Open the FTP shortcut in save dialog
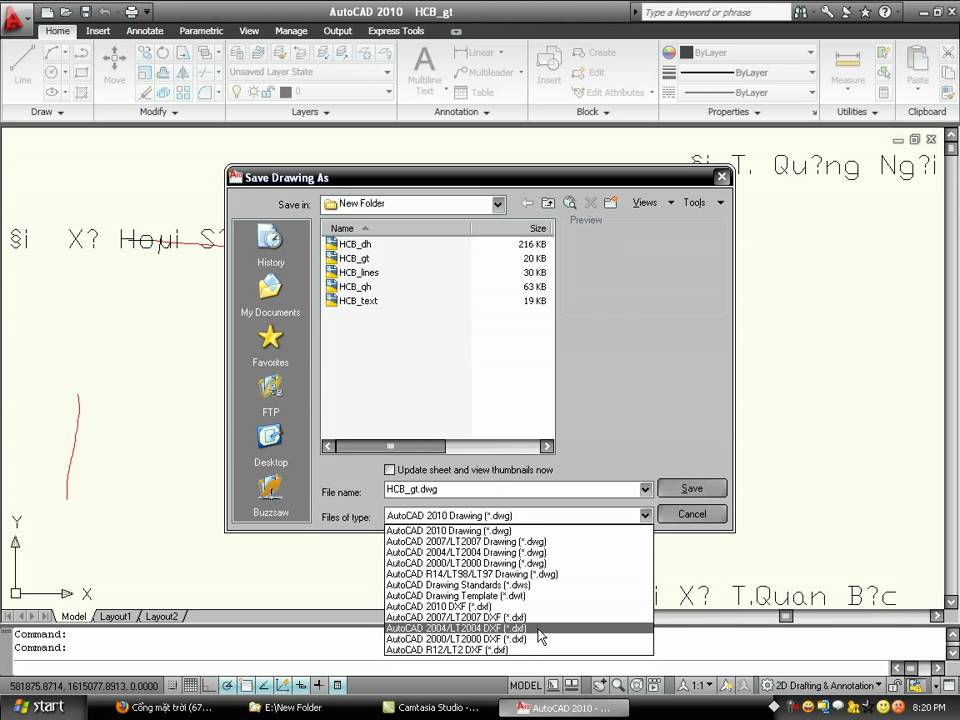The image size is (960, 720). pyautogui.click(x=270, y=396)
